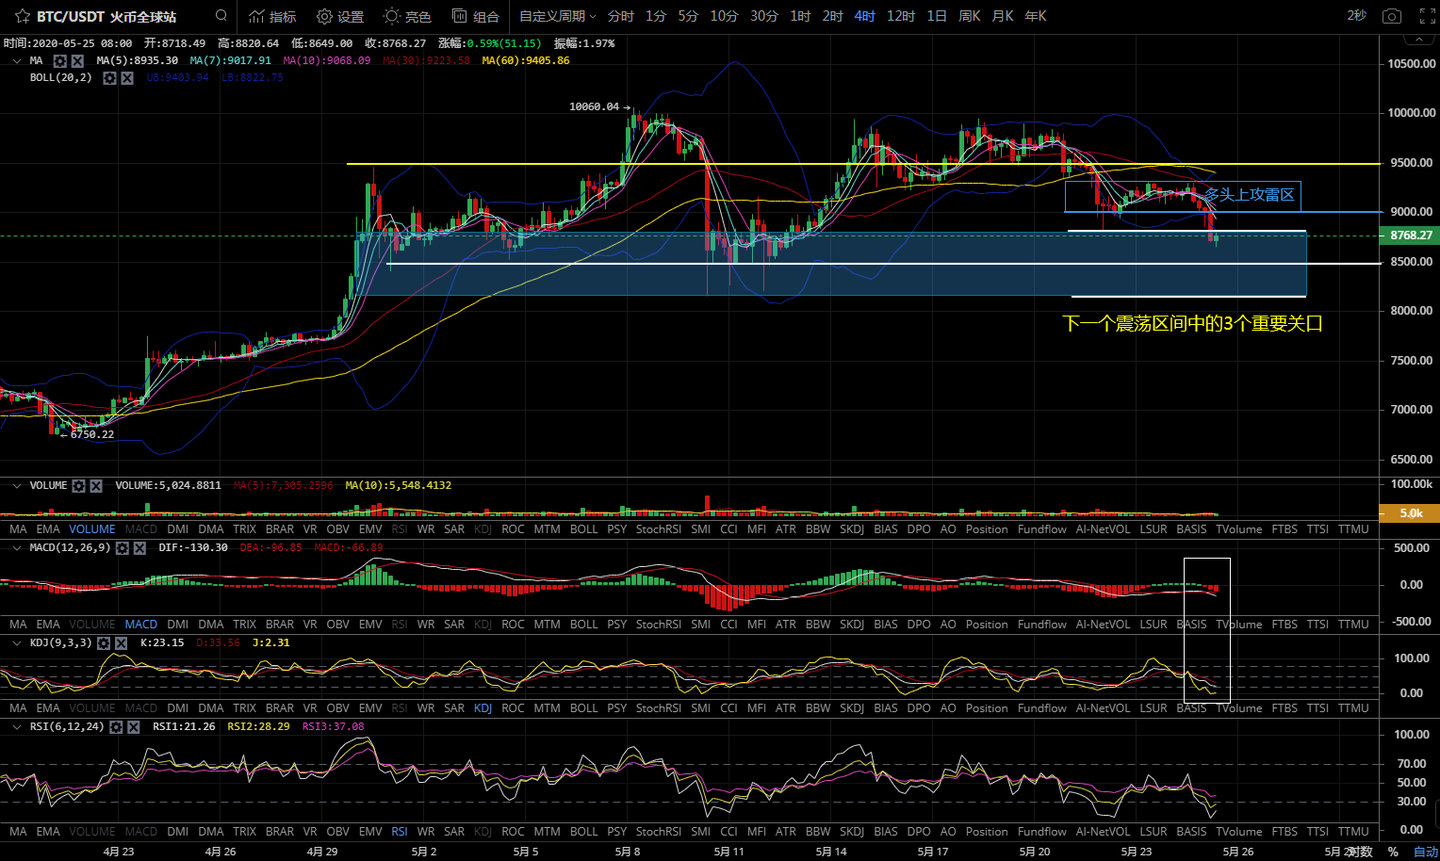
Task: Click the 5月 11 date axis label
Action: (x=729, y=852)
